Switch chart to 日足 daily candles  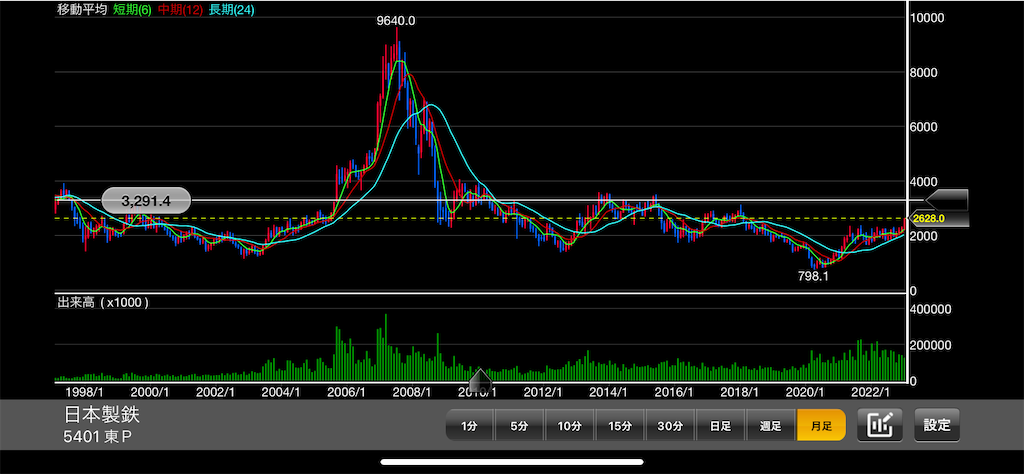720,426
